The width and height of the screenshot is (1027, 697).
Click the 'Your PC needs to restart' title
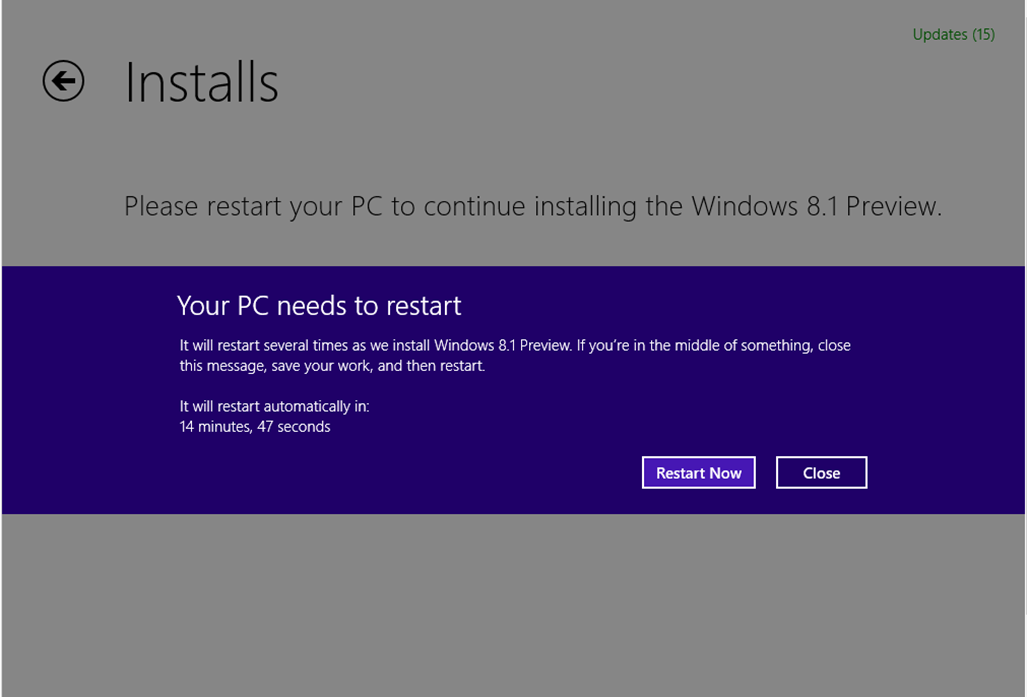[x=319, y=306]
